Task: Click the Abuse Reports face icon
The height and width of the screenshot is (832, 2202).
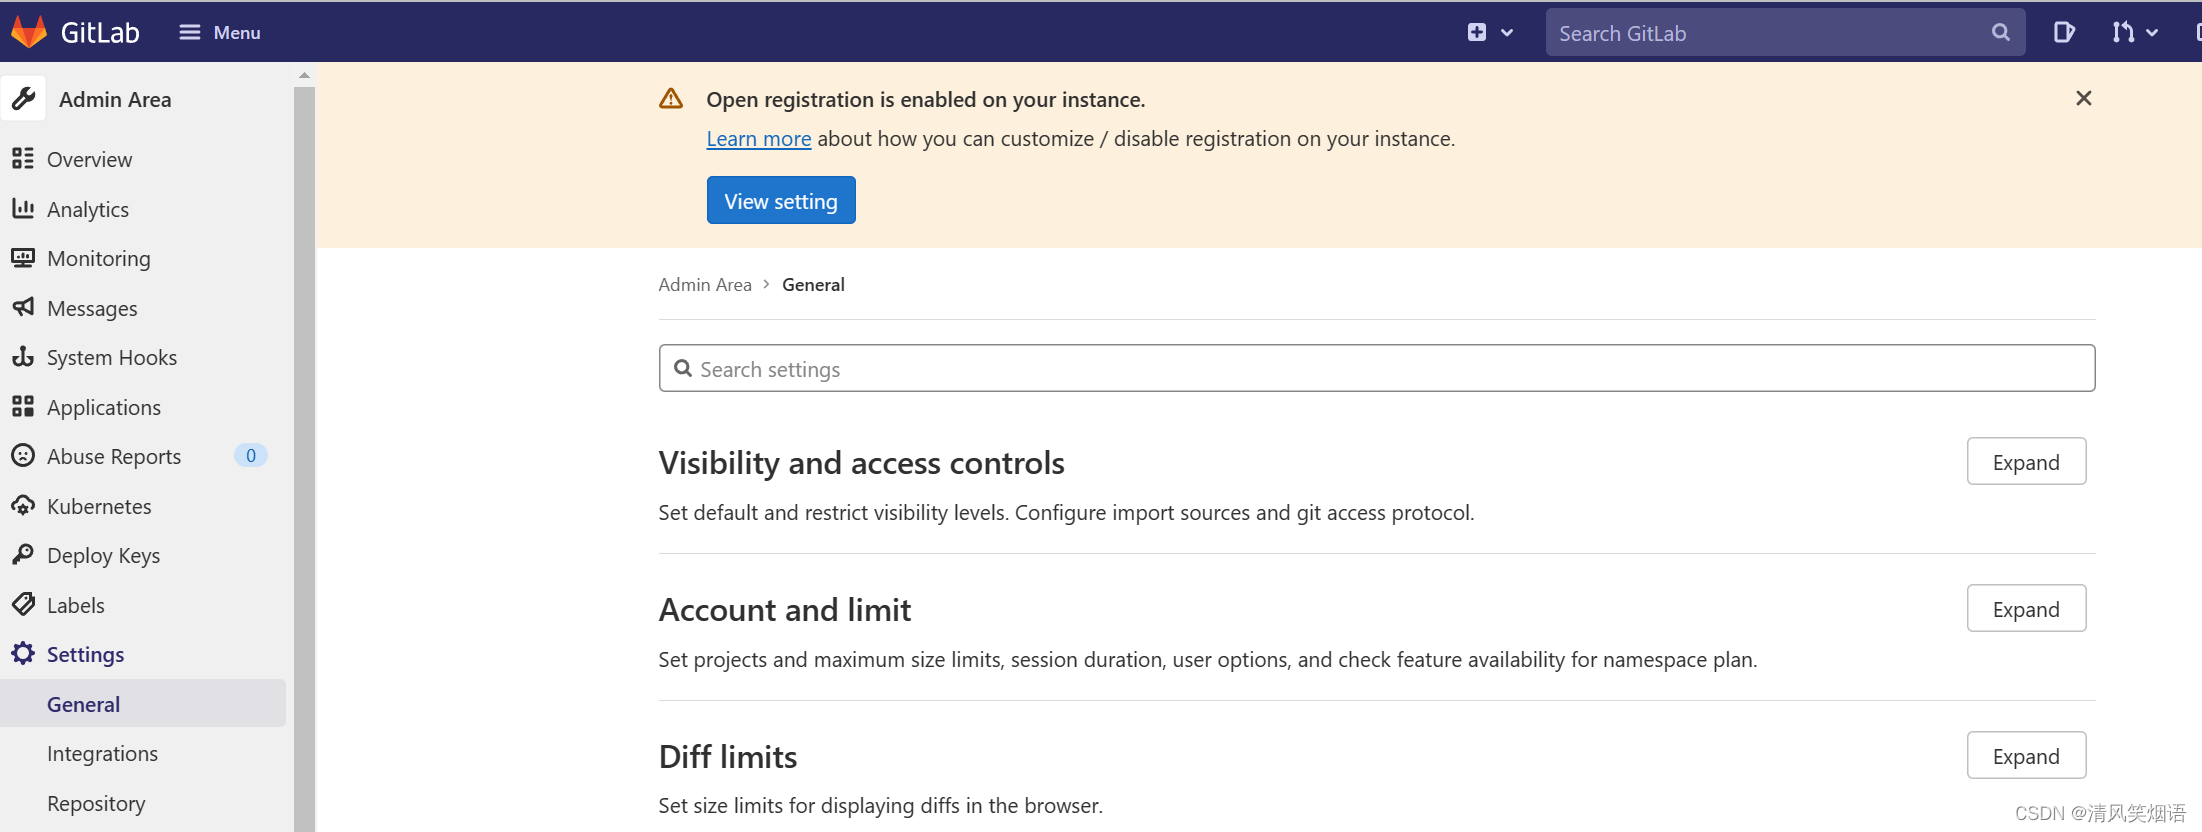Action: pos(23,456)
